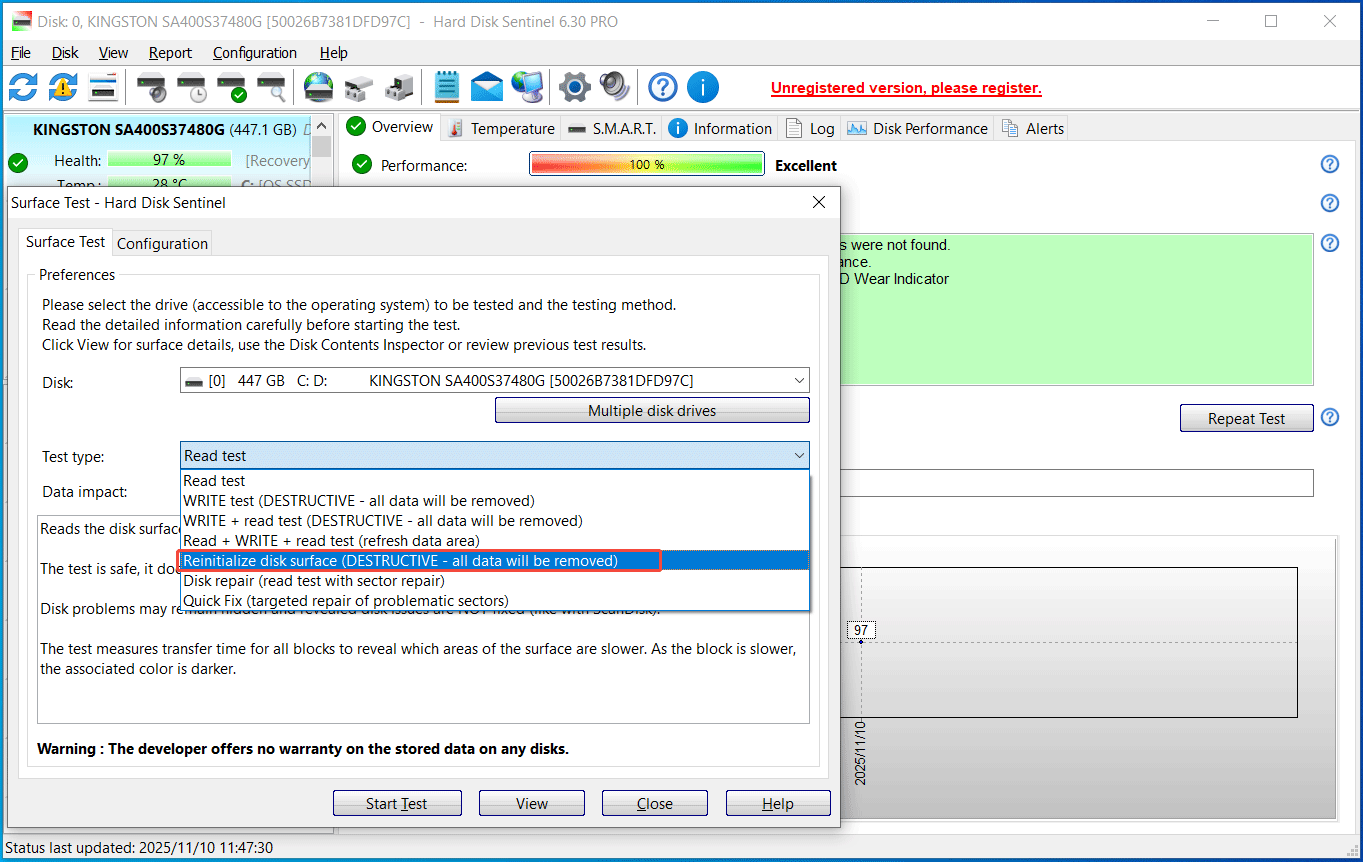
Task: Click the Help question mark icon
Action: tap(662, 87)
